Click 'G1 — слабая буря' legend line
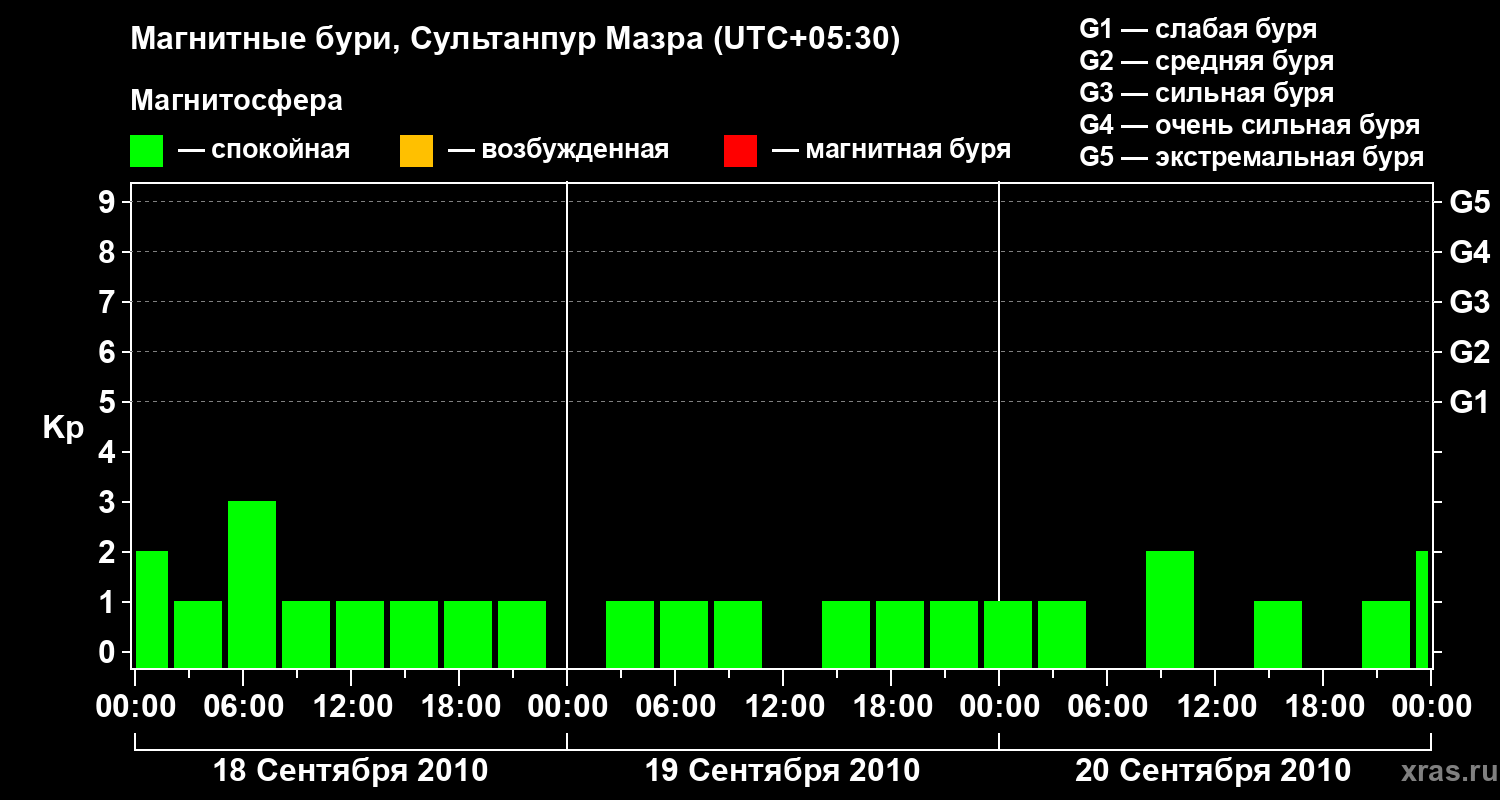 point(1198,30)
